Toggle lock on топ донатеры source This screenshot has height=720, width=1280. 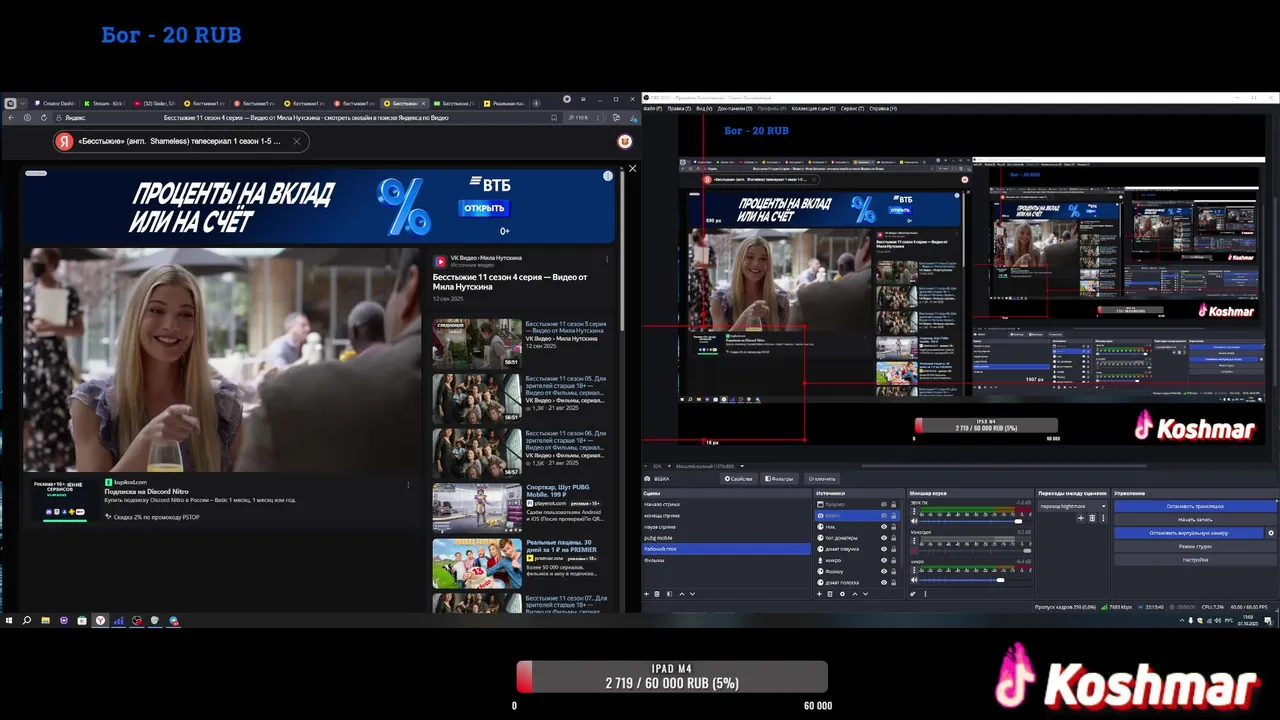pyautogui.click(x=893, y=538)
